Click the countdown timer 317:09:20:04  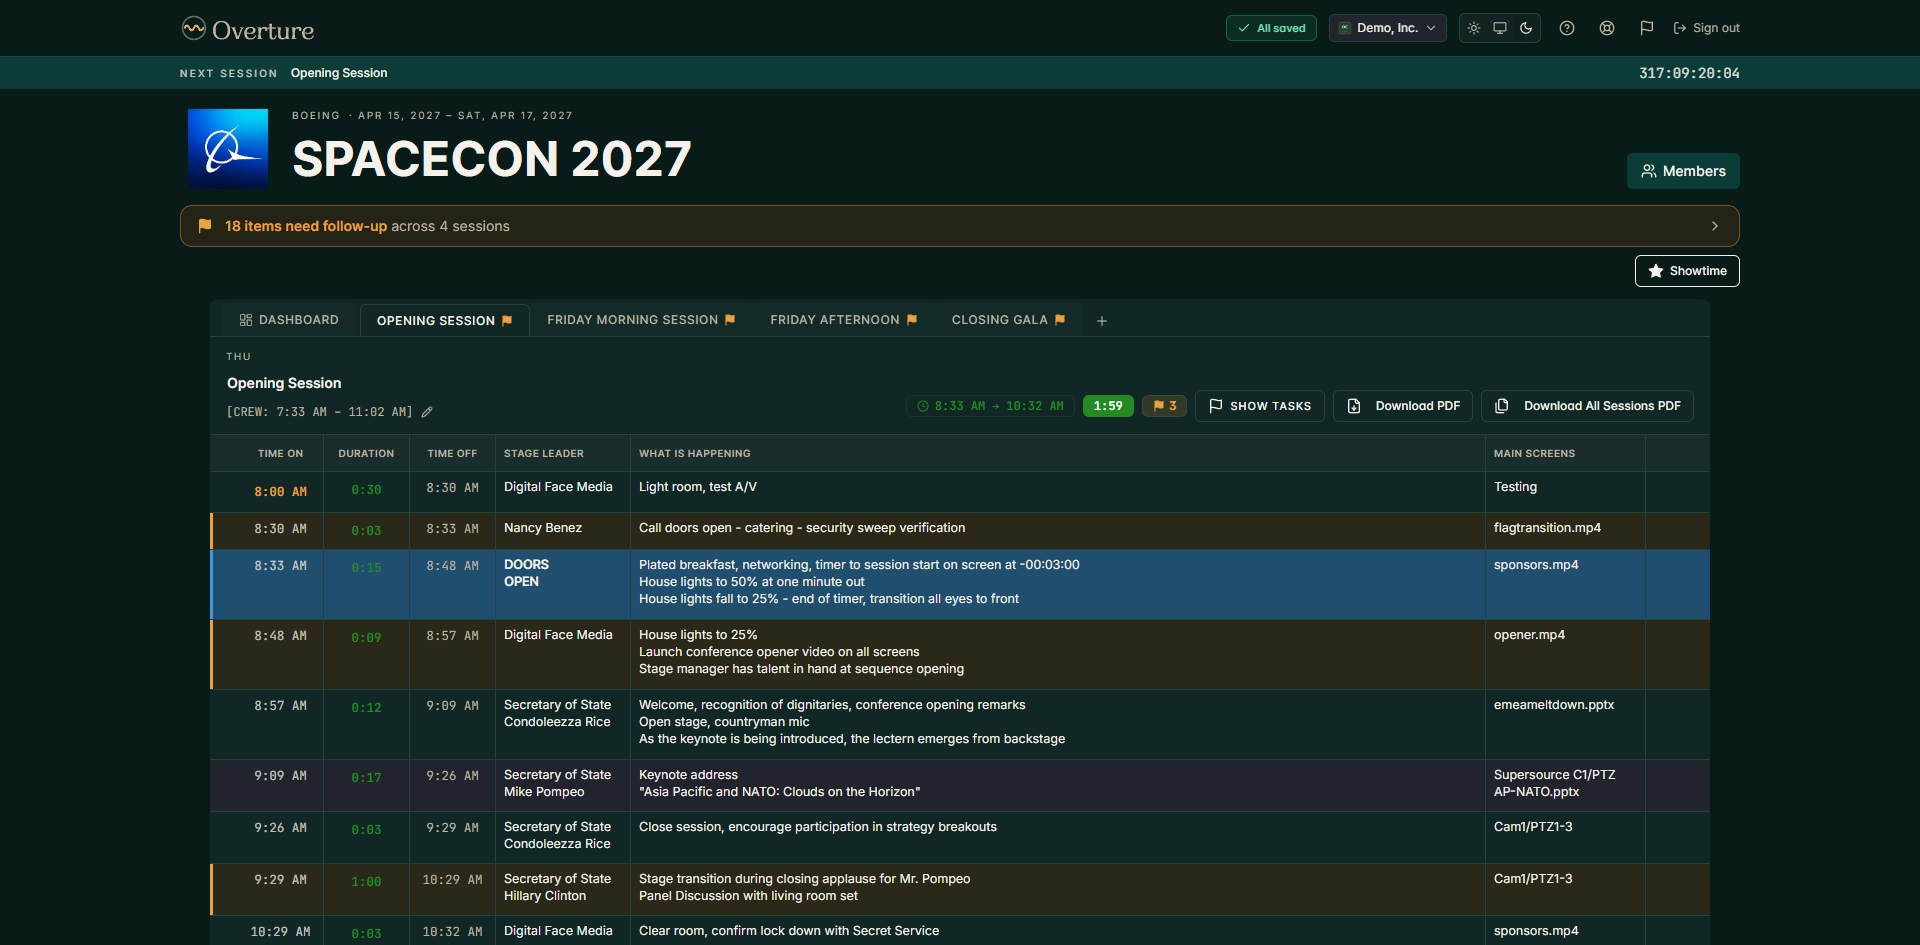[1689, 73]
